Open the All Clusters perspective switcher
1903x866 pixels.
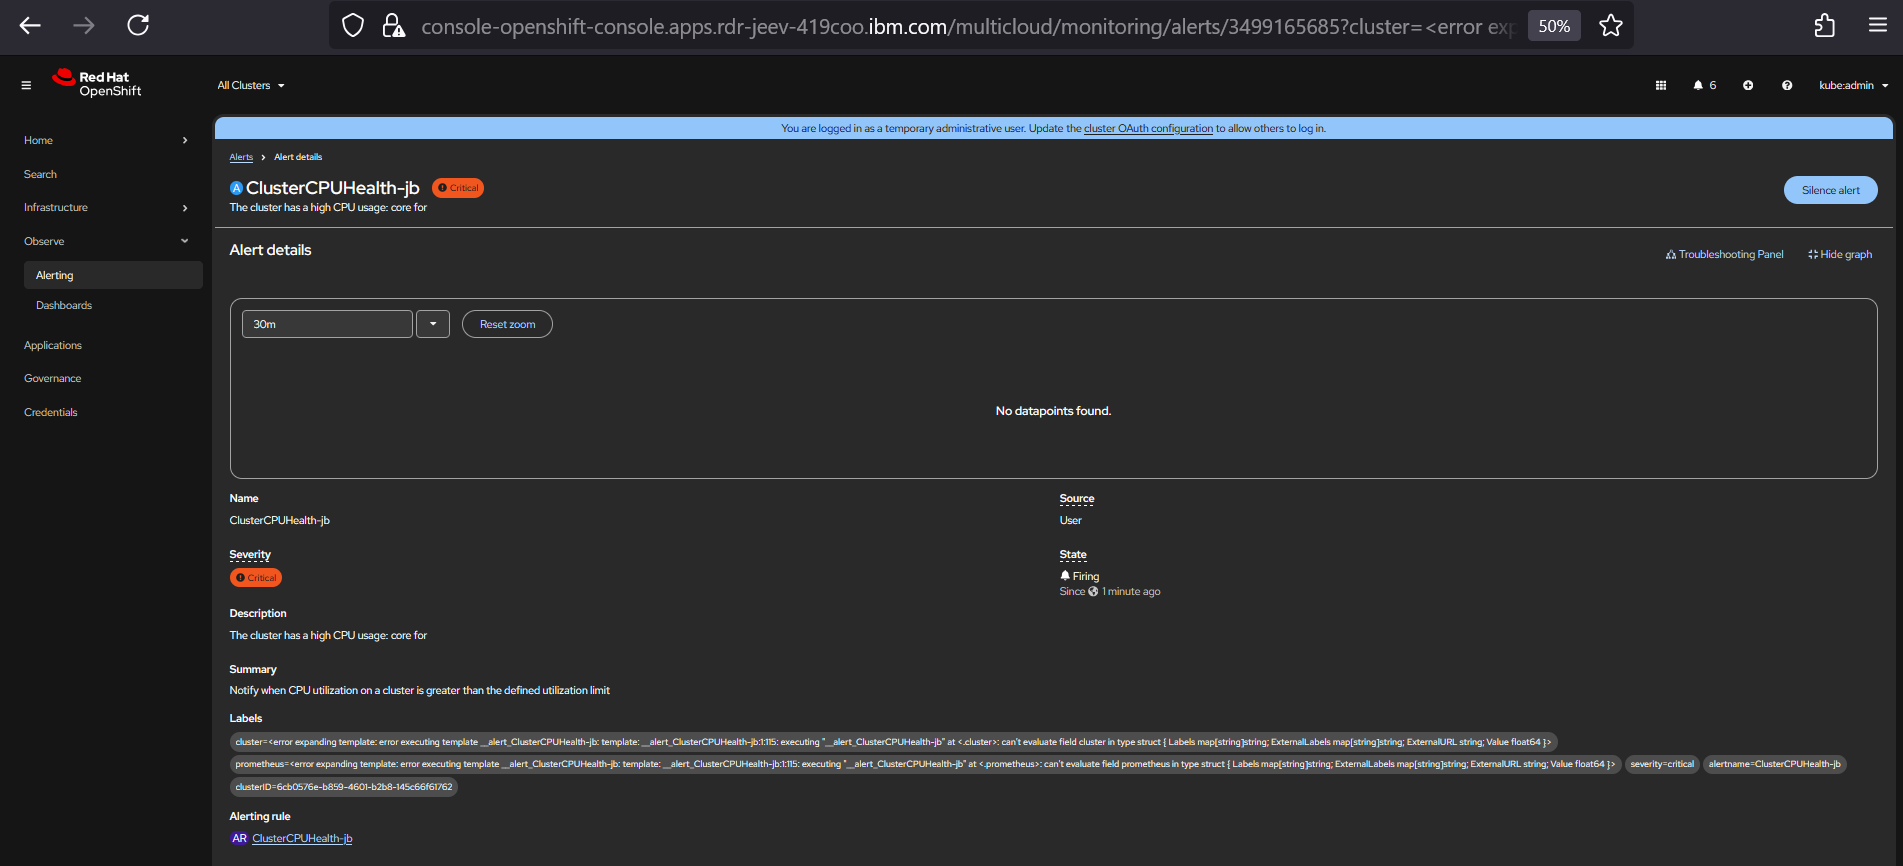pos(251,85)
